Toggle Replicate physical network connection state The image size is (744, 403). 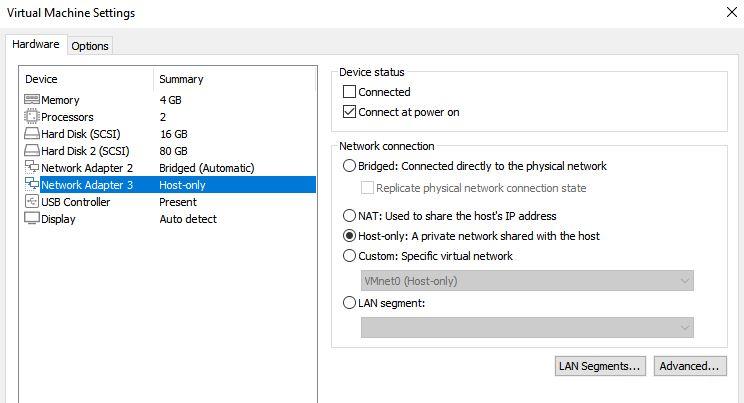click(x=367, y=188)
